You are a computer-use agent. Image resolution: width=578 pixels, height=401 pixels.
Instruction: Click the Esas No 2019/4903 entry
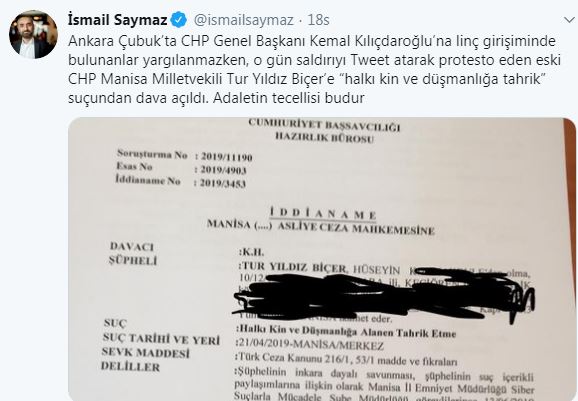pos(181,168)
